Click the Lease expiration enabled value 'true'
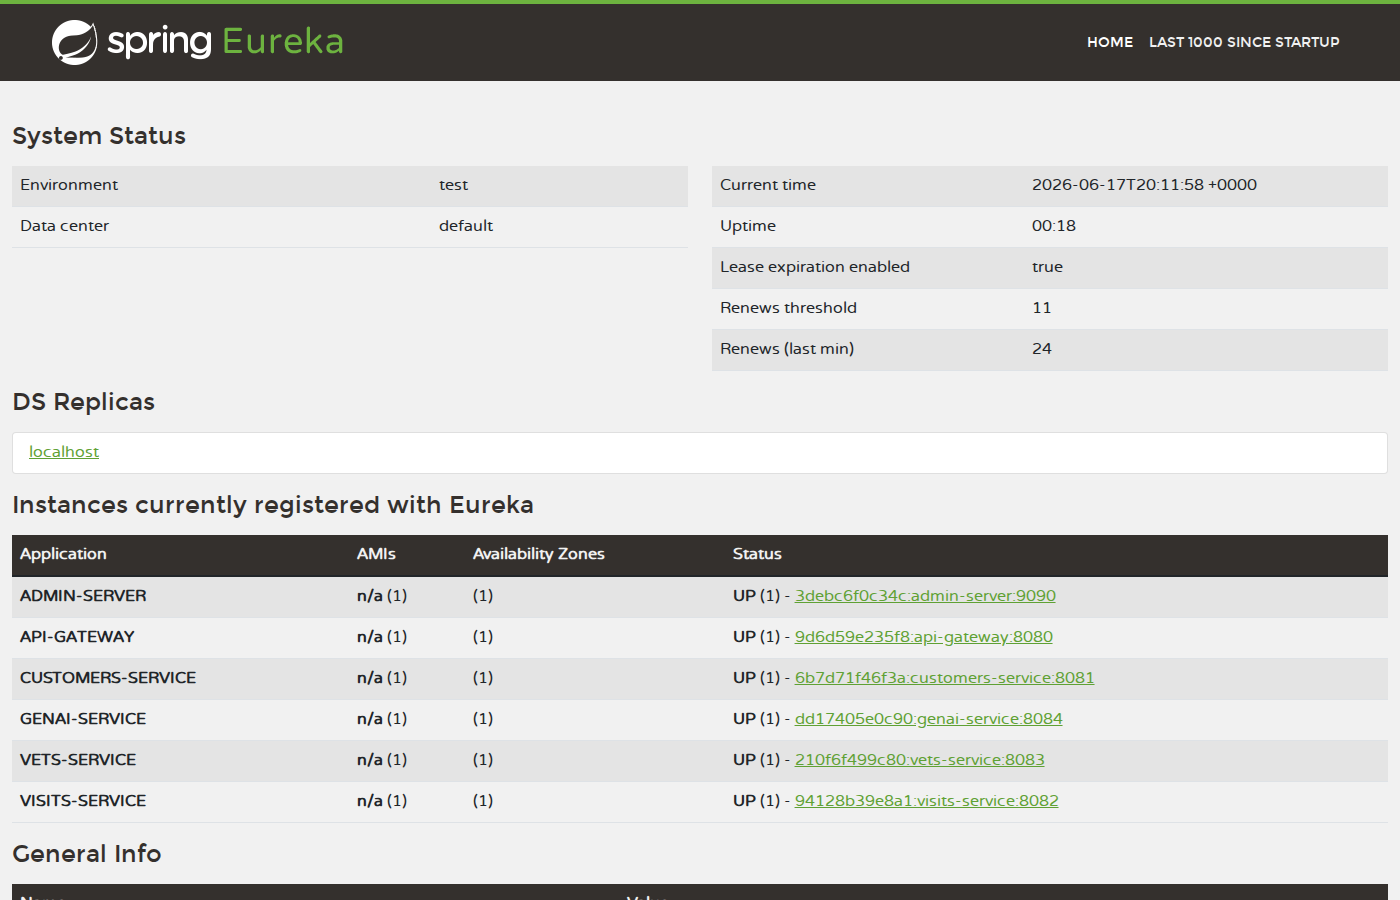1400x900 pixels. tap(1047, 267)
